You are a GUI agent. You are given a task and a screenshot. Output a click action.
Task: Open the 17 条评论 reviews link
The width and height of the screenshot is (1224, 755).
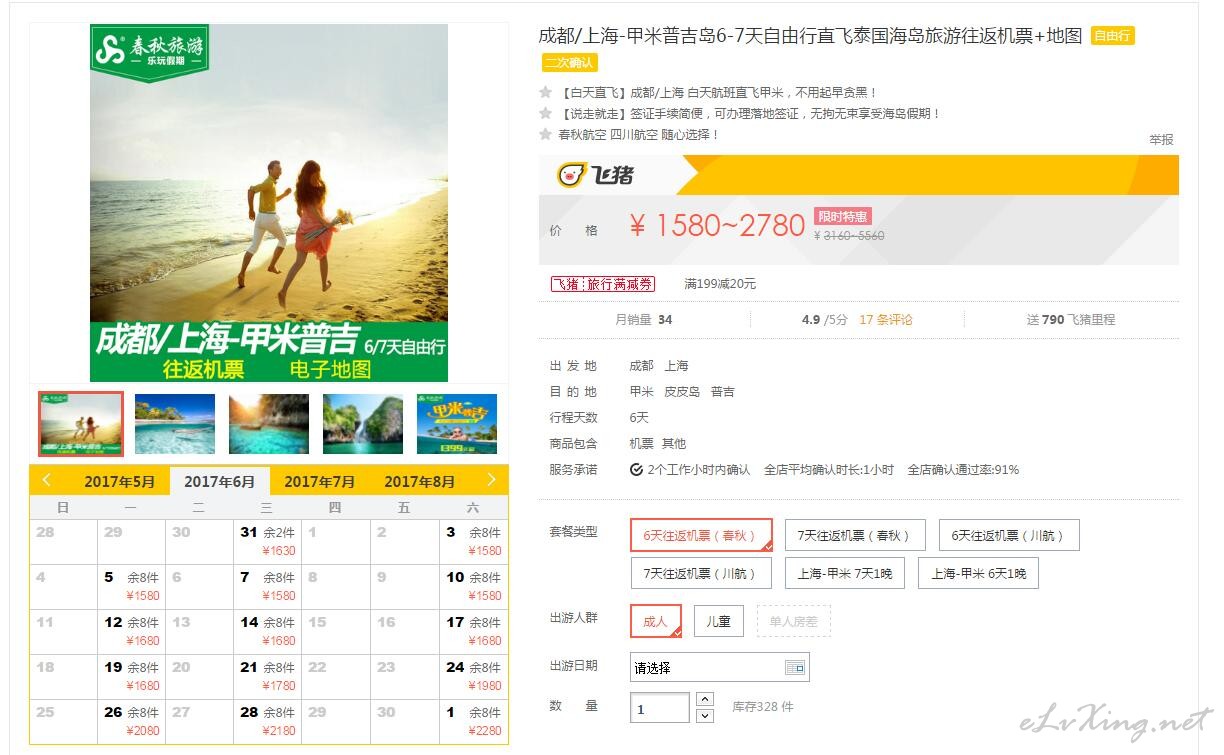(886, 320)
